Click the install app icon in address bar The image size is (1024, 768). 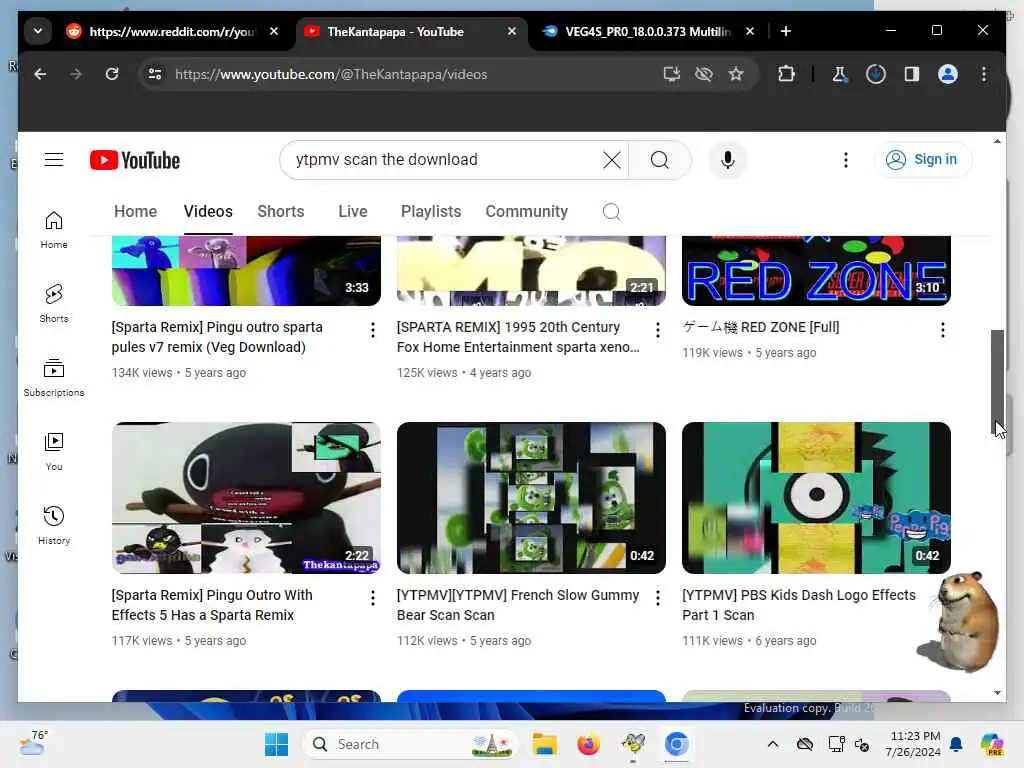[x=671, y=74]
